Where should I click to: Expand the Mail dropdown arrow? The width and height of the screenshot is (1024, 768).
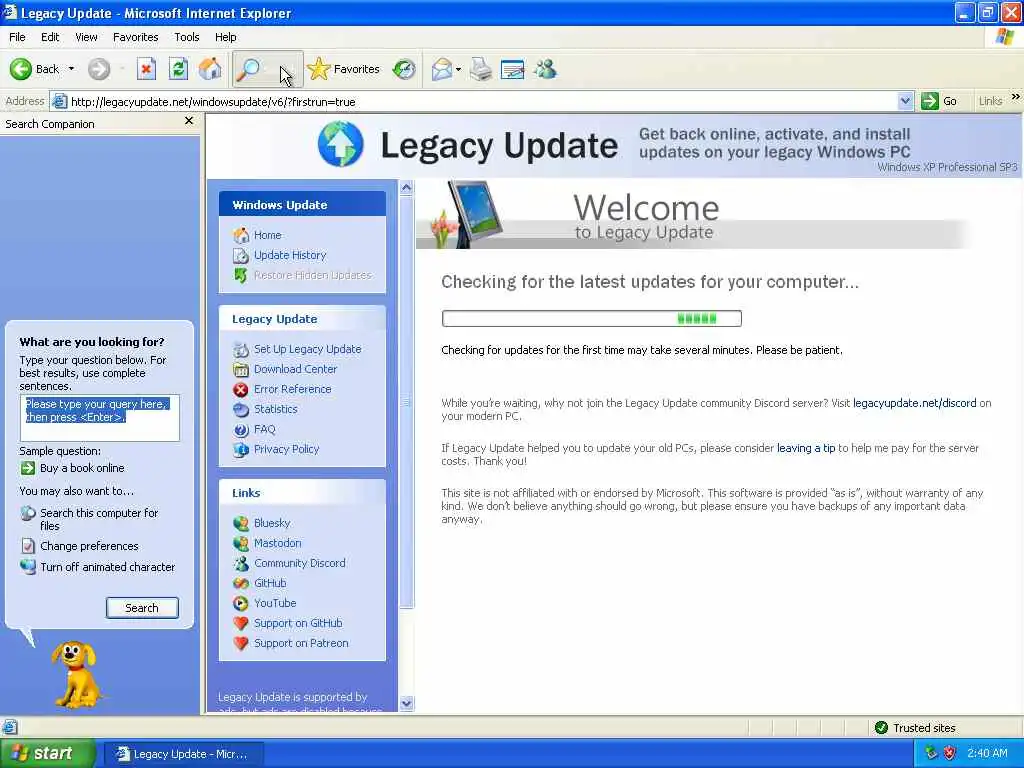click(x=458, y=69)
